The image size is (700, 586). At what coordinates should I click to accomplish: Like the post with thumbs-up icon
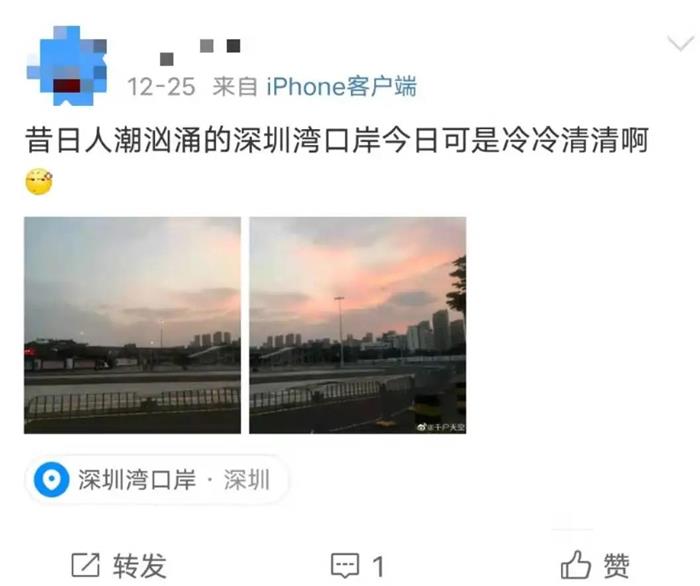[x=576, y=564]
